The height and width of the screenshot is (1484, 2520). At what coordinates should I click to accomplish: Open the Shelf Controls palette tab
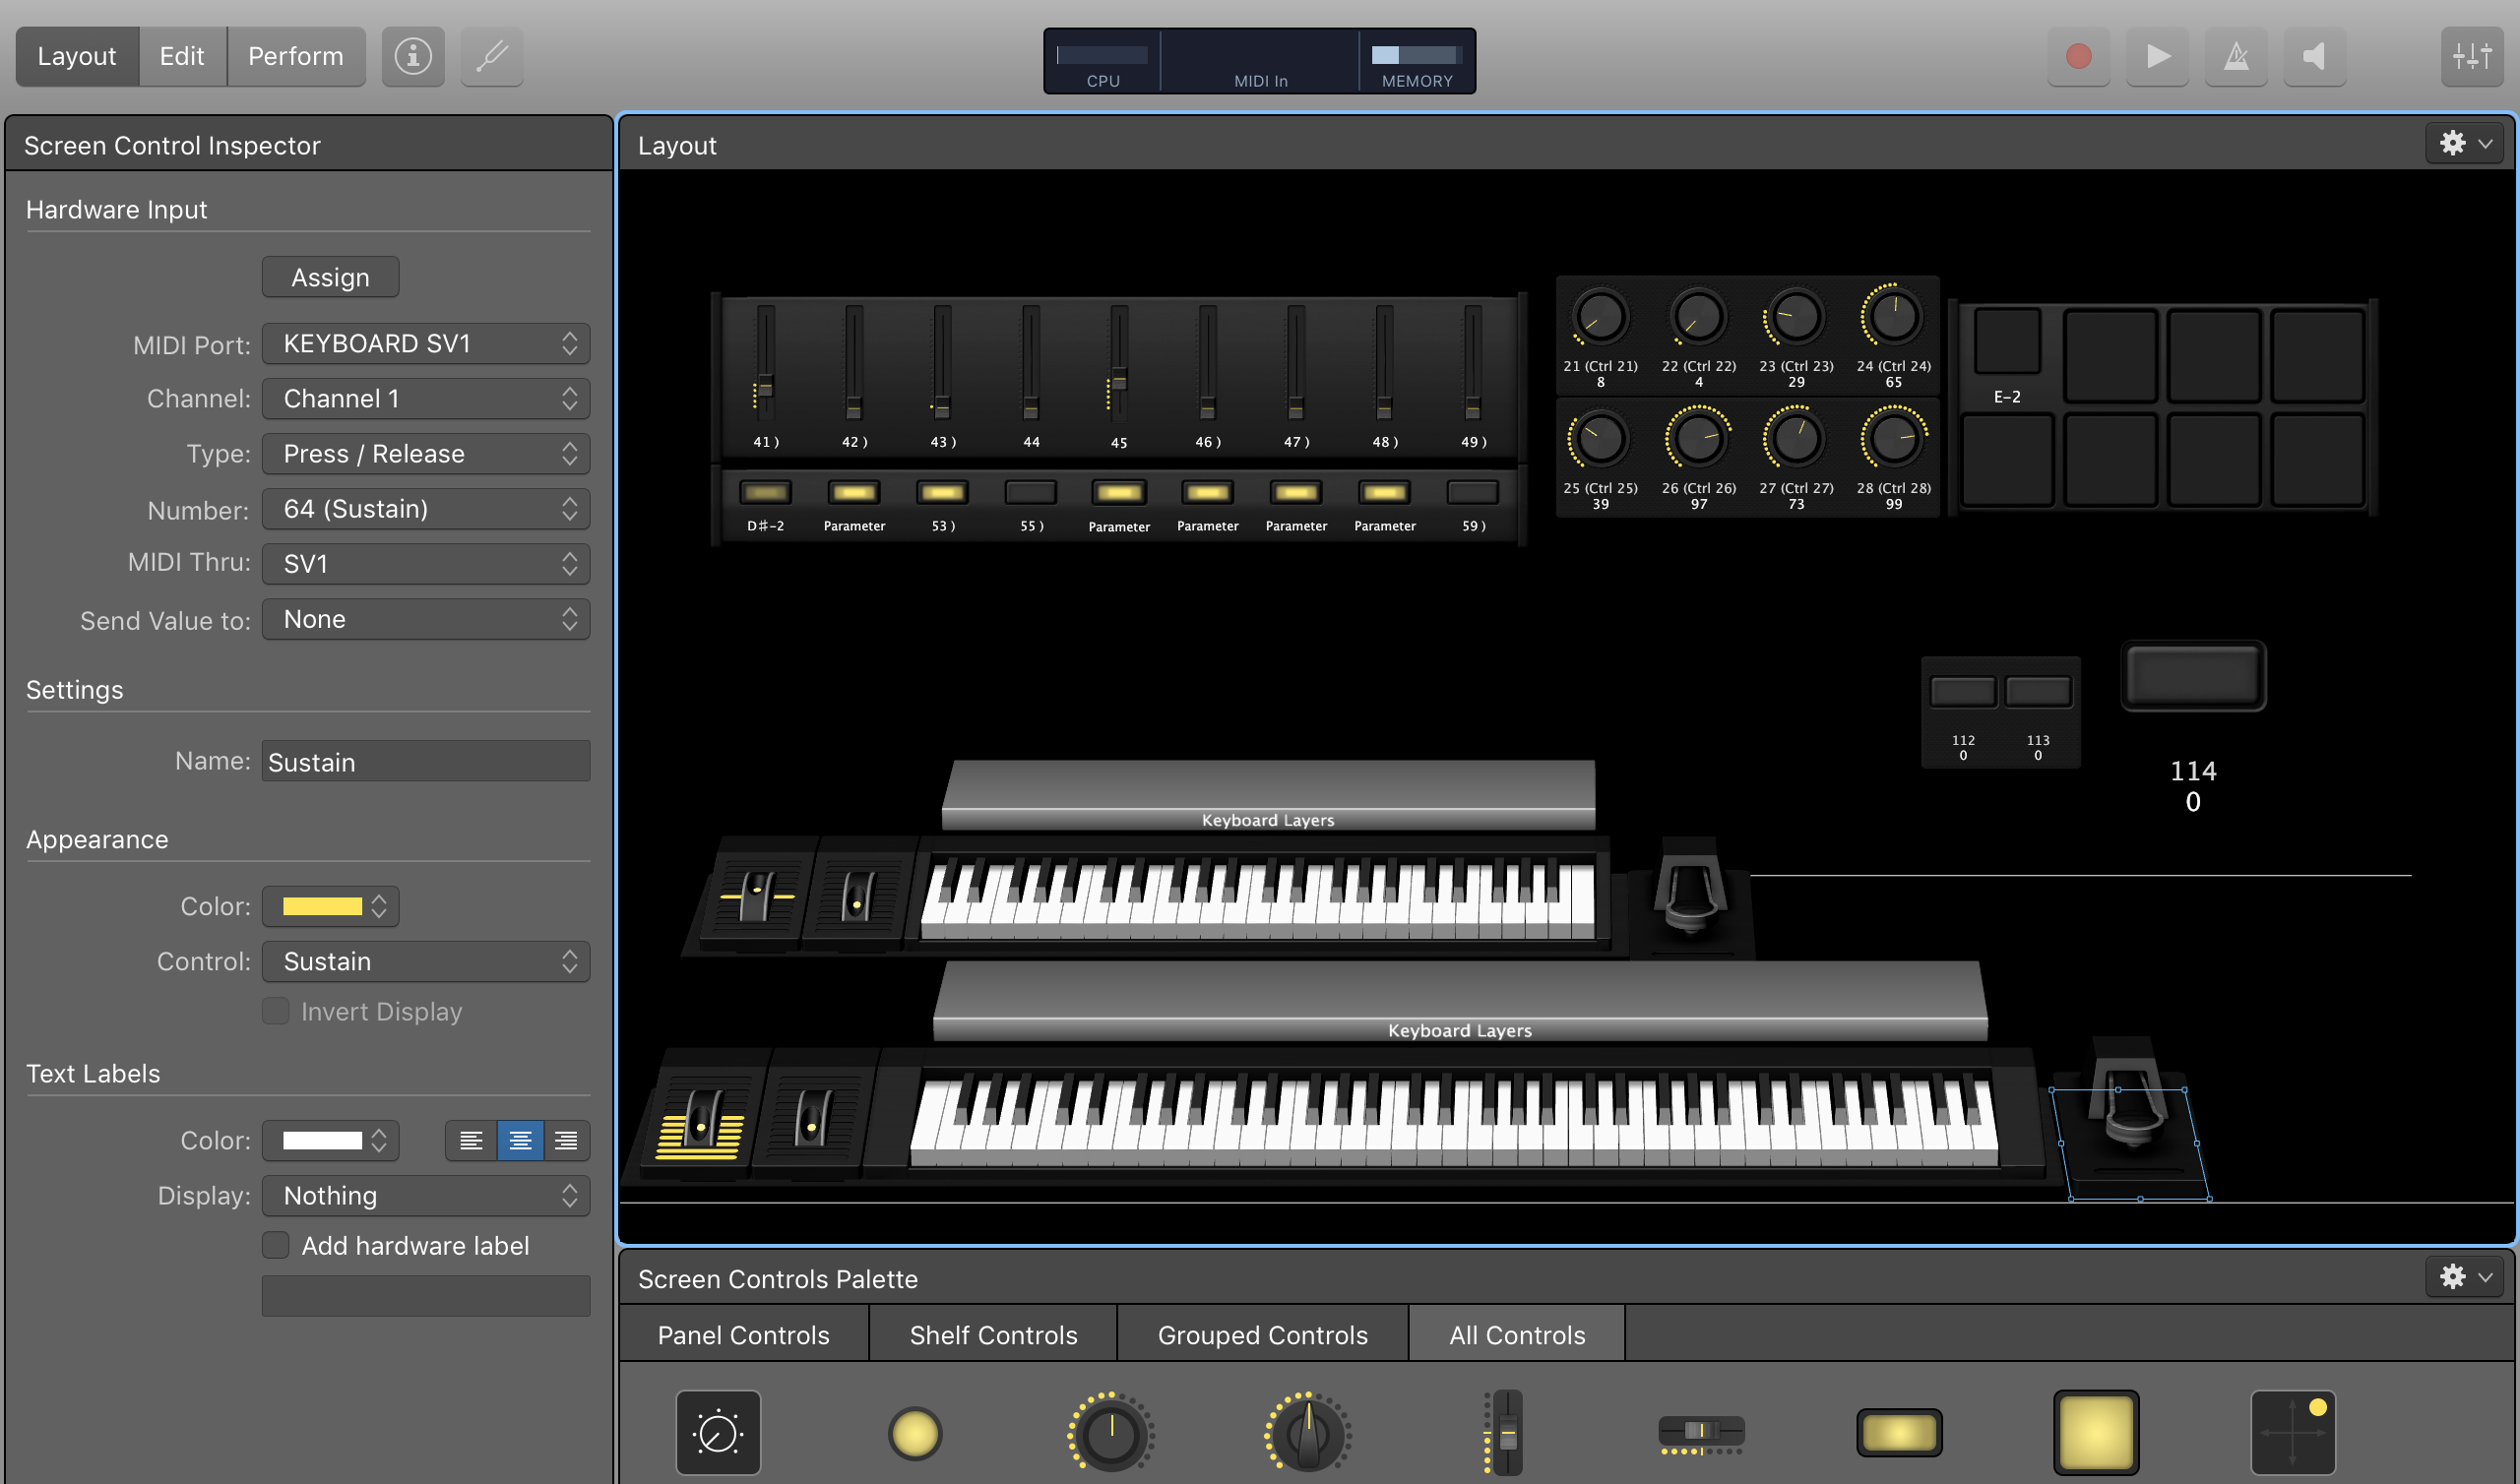(x=992, y=1335)
